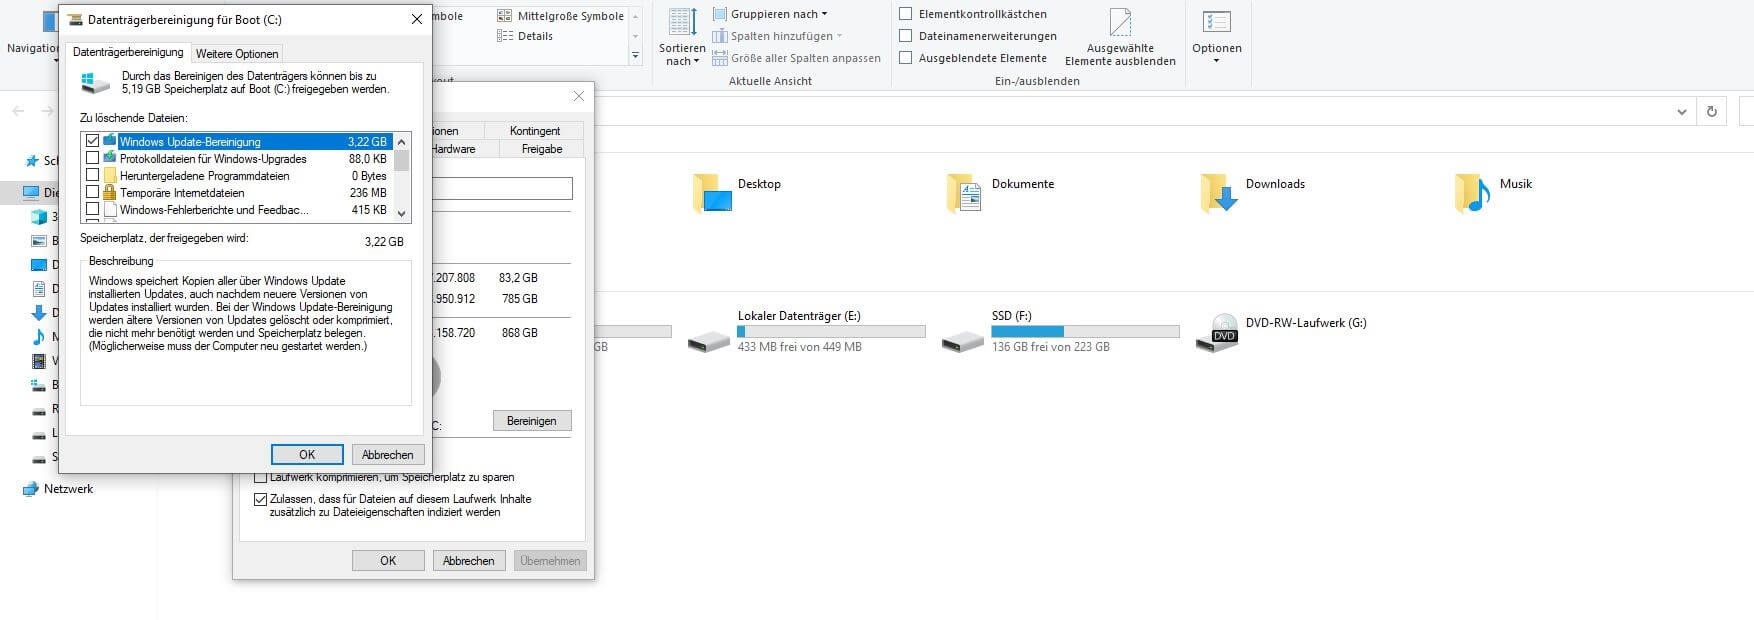This screenshot has height=620, width=1754.
Task: Open the Musik folder icon
Action: (x=1474, y=193)
